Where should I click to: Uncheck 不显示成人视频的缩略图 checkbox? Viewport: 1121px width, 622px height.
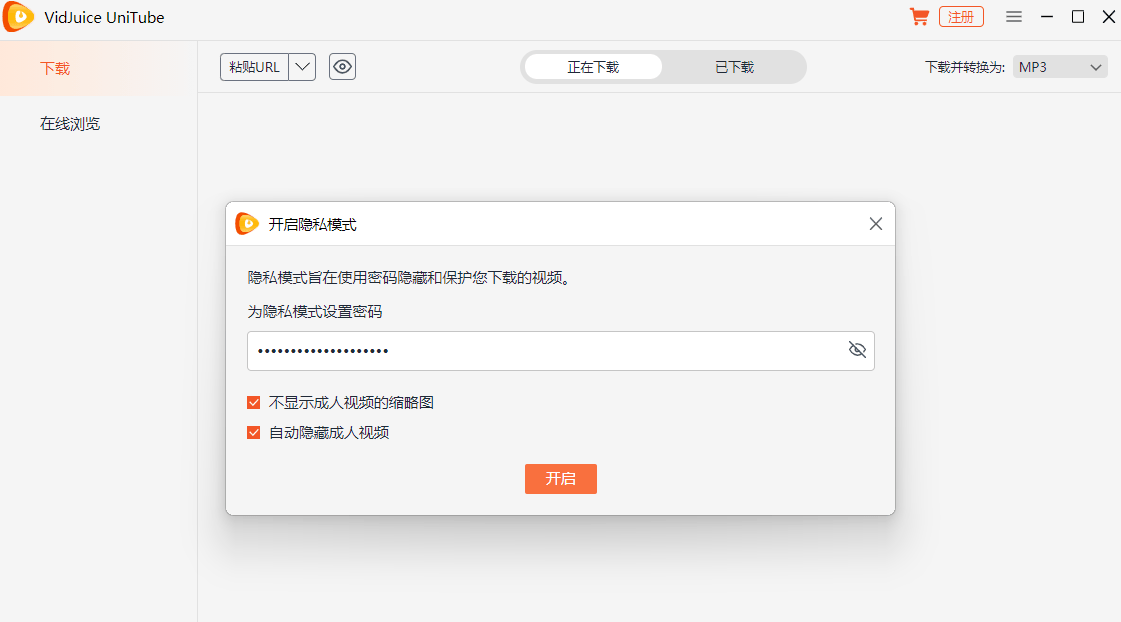tap(254, 403)
